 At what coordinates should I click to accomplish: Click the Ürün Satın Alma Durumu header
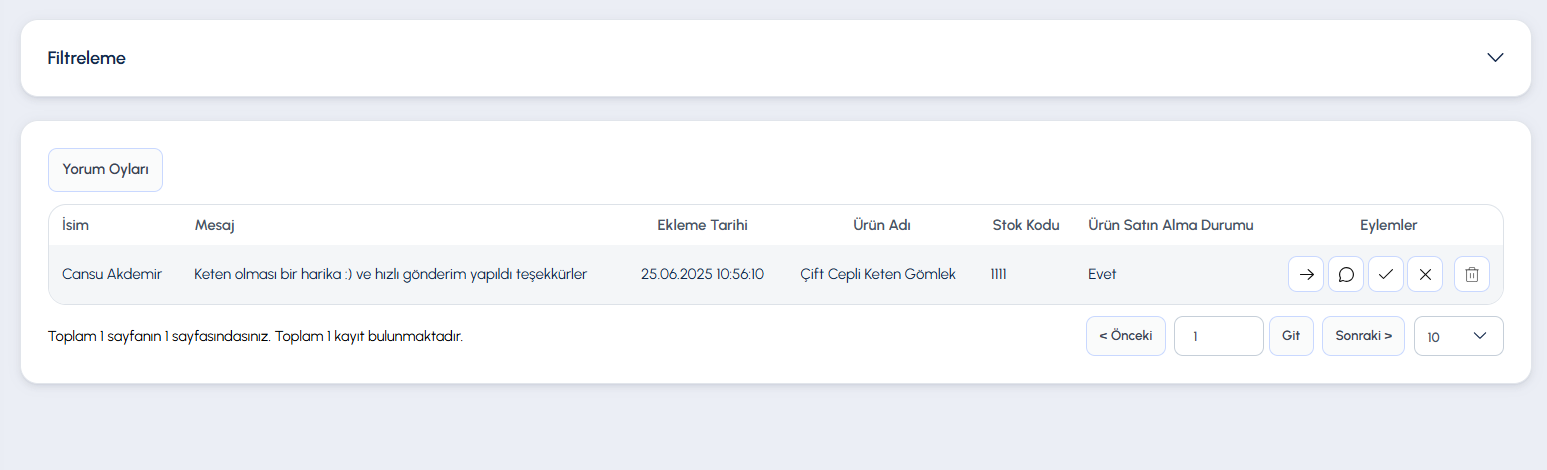(1170, 225)
